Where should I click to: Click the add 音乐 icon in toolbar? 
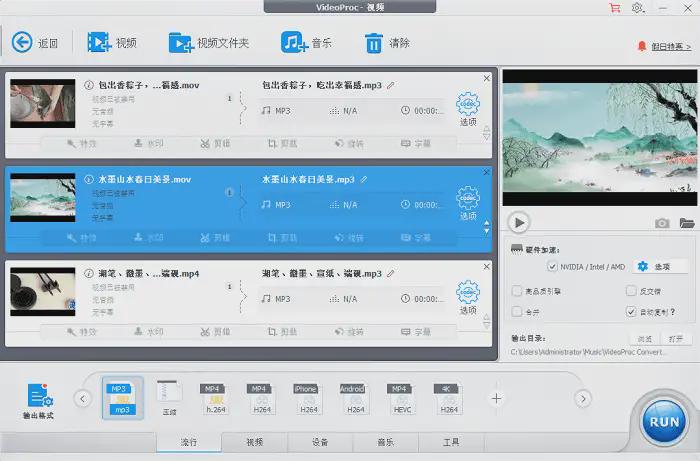tap(293, 42)
